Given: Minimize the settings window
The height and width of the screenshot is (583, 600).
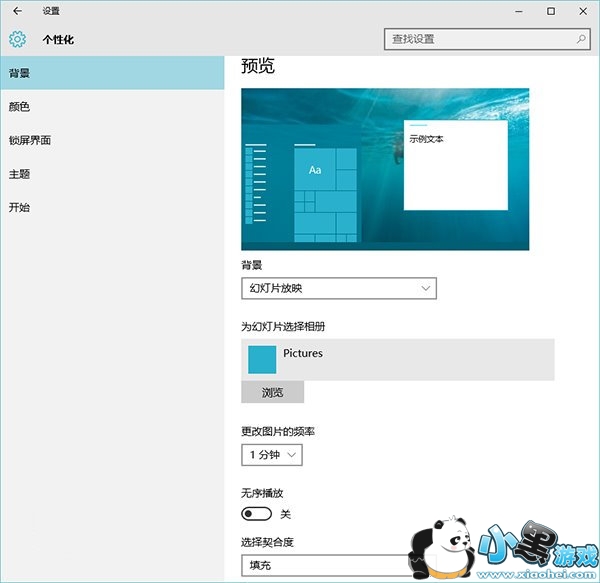Looking at the screenshot, I should [518, 11].
